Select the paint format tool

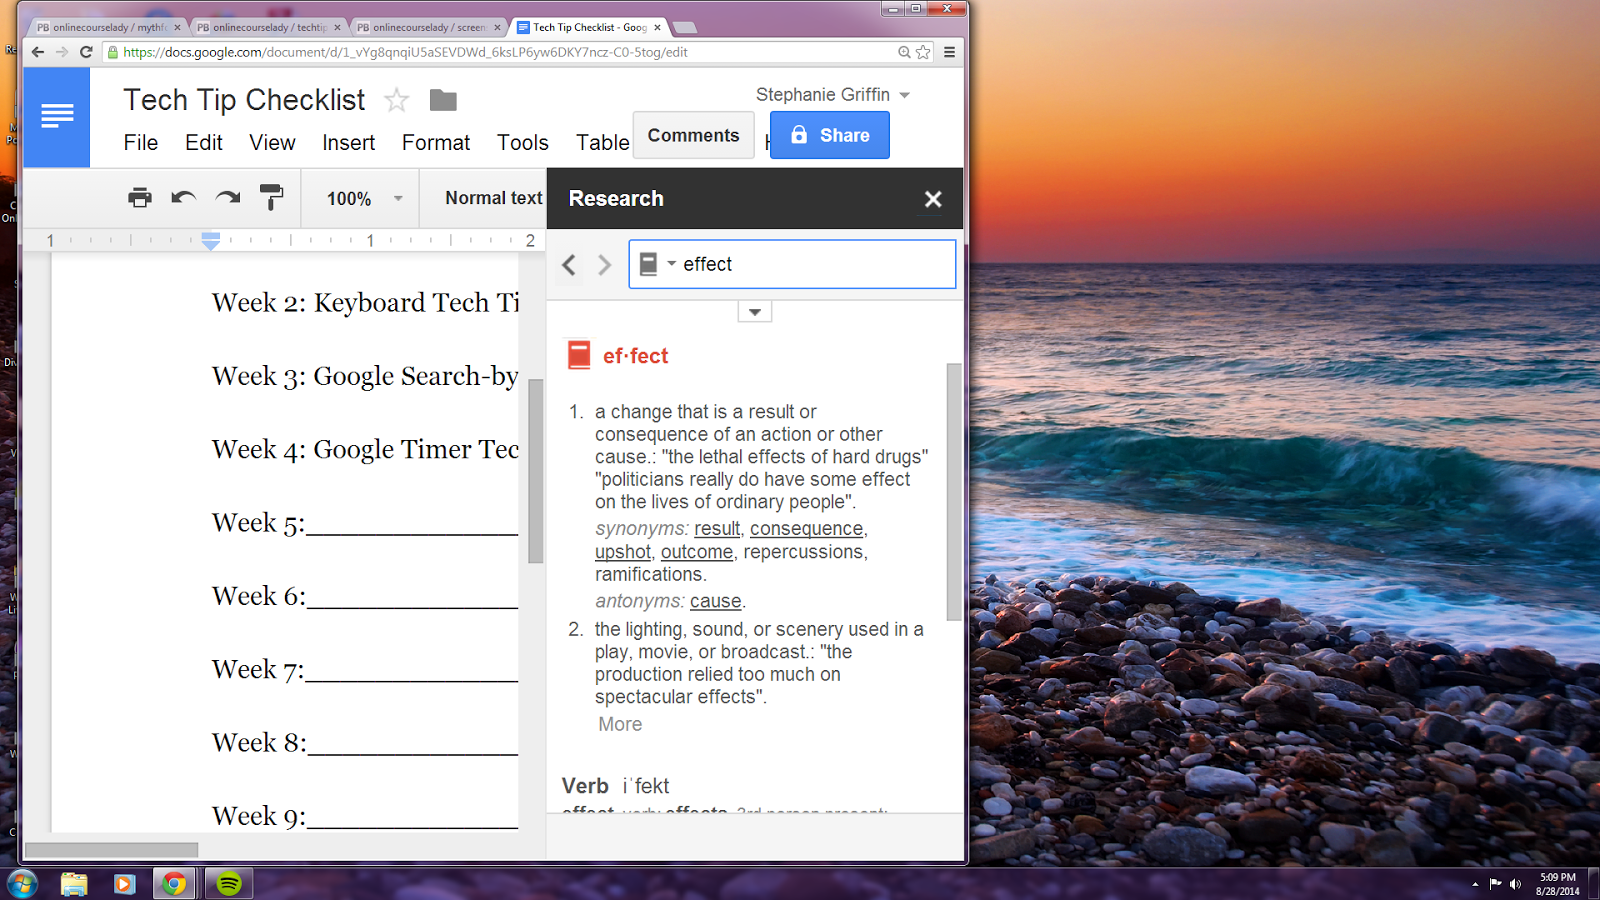pos(271,198)
